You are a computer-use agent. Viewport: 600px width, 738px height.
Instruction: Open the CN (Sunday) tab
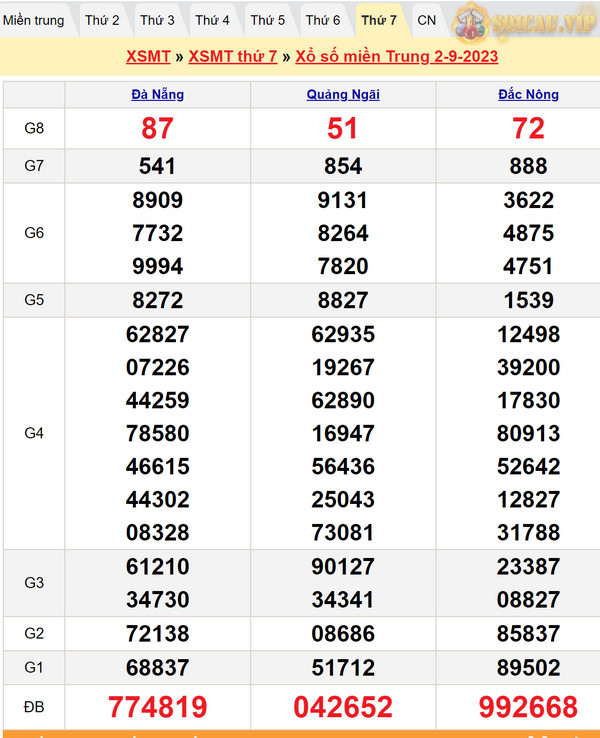426,20
